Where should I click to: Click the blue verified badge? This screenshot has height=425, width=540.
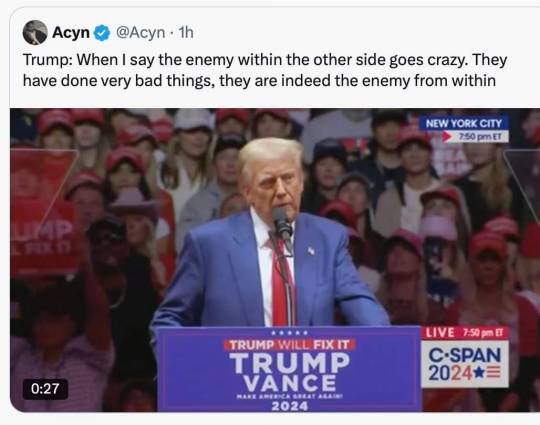(x=102, y=33)
